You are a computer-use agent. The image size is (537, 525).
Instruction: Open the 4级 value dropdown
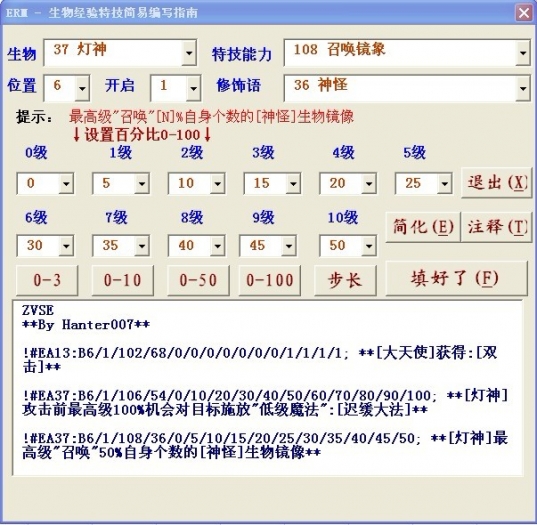coord(369,184)
